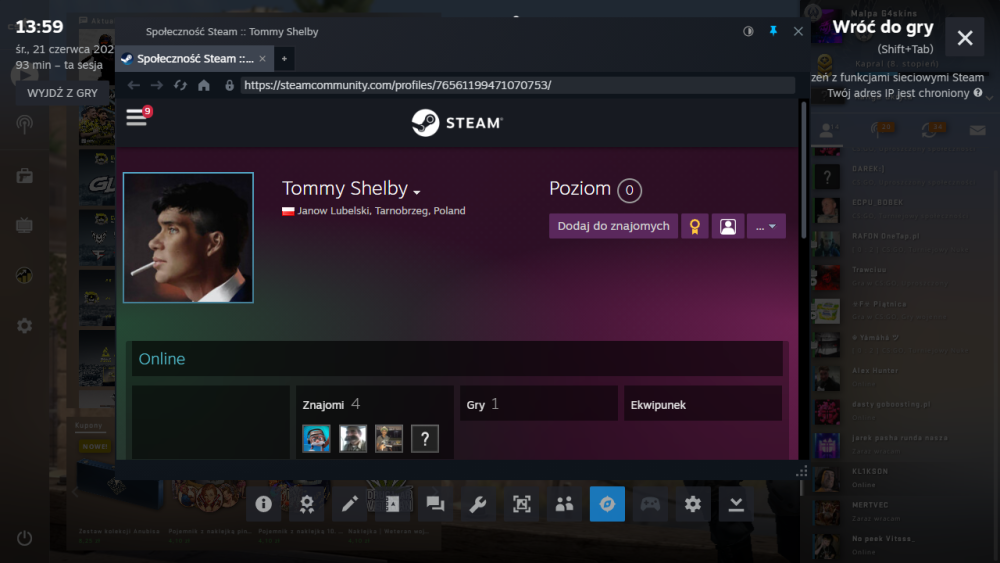Select the Społeczność Steam browser tab
Viewport: 1000px width, 563px height.
click(194, 59)
